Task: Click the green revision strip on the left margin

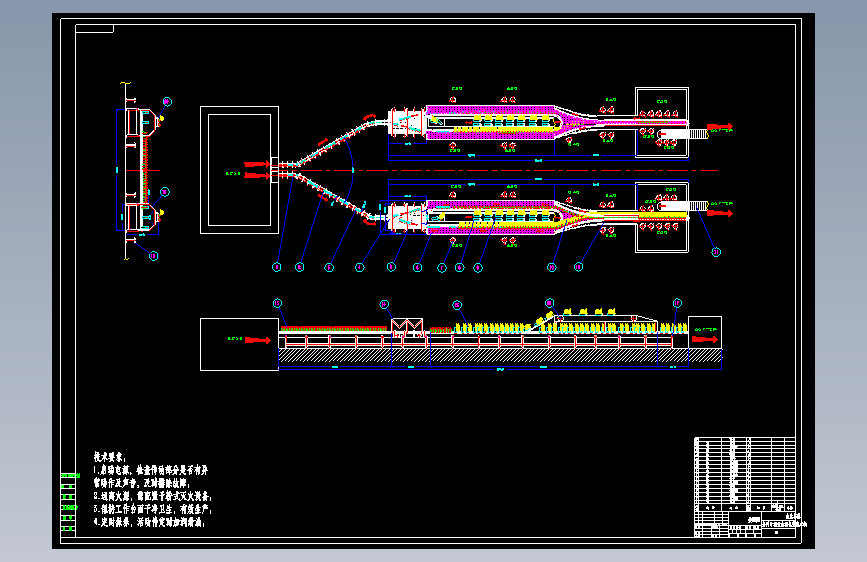Action: pyautogui.click(x=68, y=502)
